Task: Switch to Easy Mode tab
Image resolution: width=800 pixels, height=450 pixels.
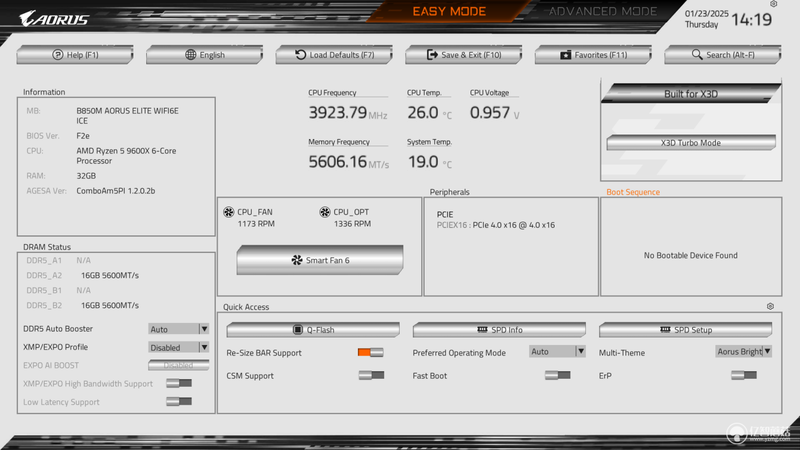Action: [449, 11]
